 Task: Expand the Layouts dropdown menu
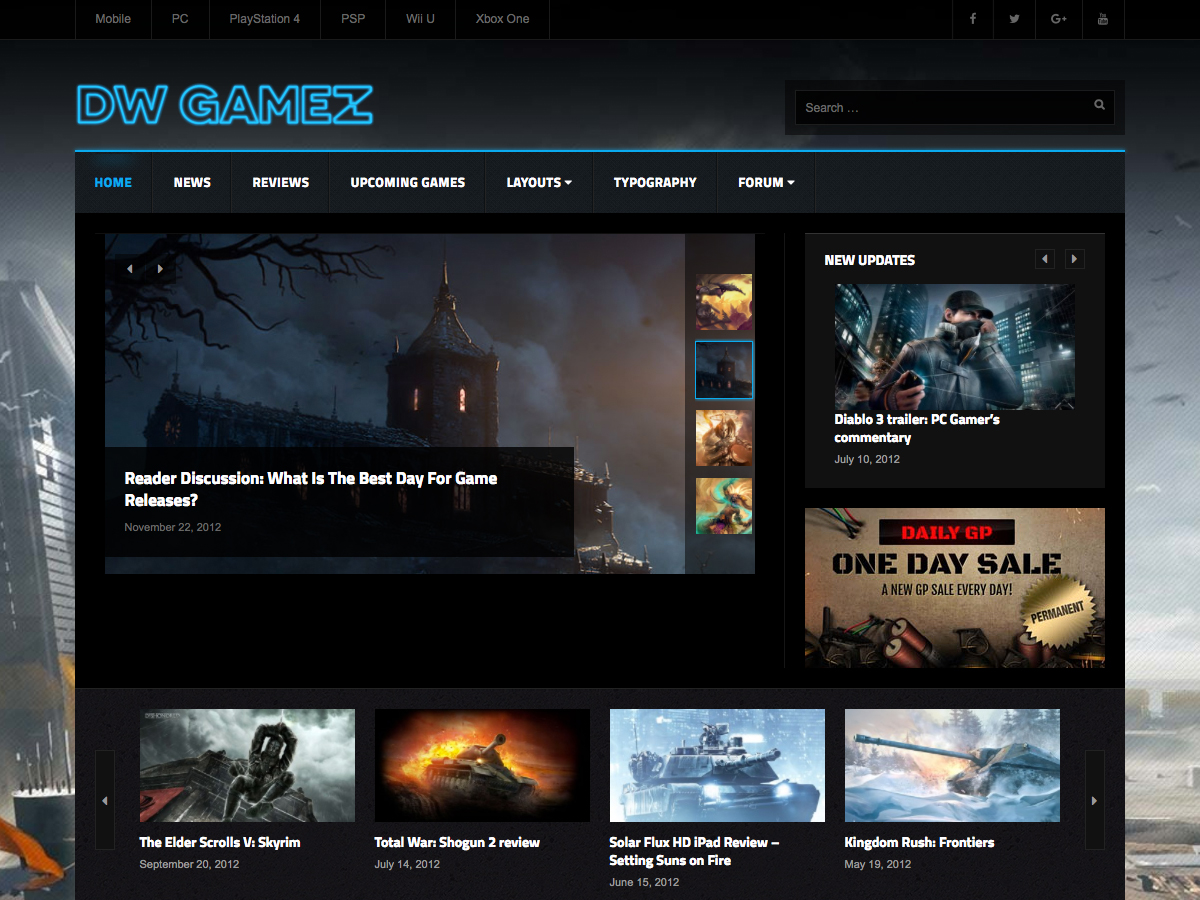pos(539,182)
